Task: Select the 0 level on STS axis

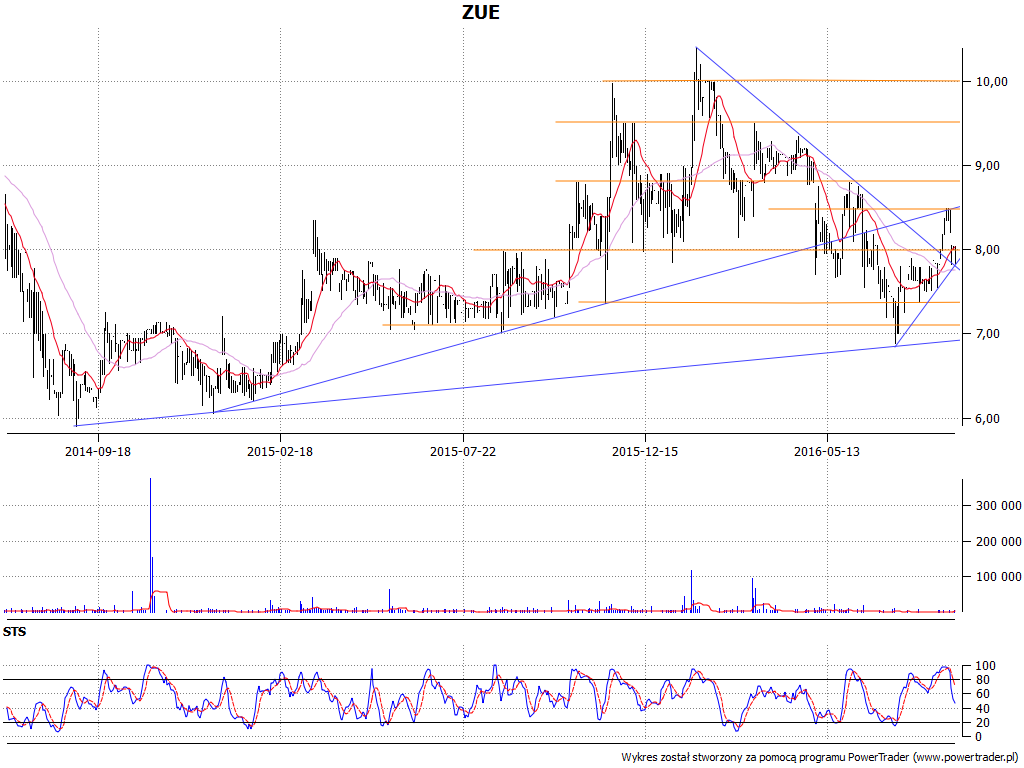Action: 979,737
